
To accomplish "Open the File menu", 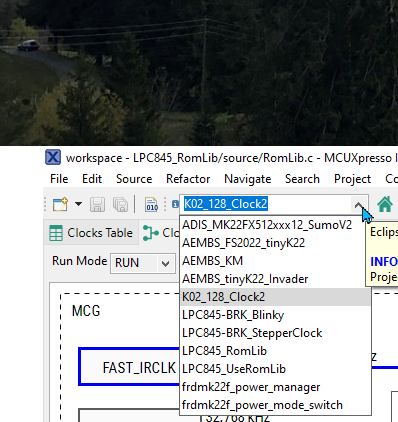I will [x=59, y=179].
